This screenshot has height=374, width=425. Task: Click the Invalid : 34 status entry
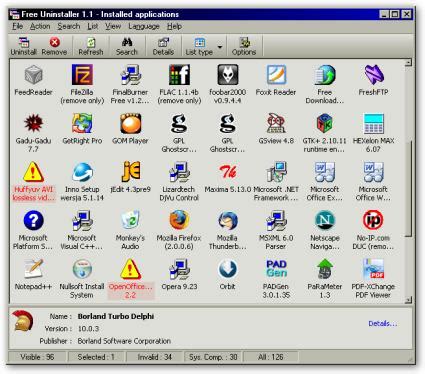[155, 357]
